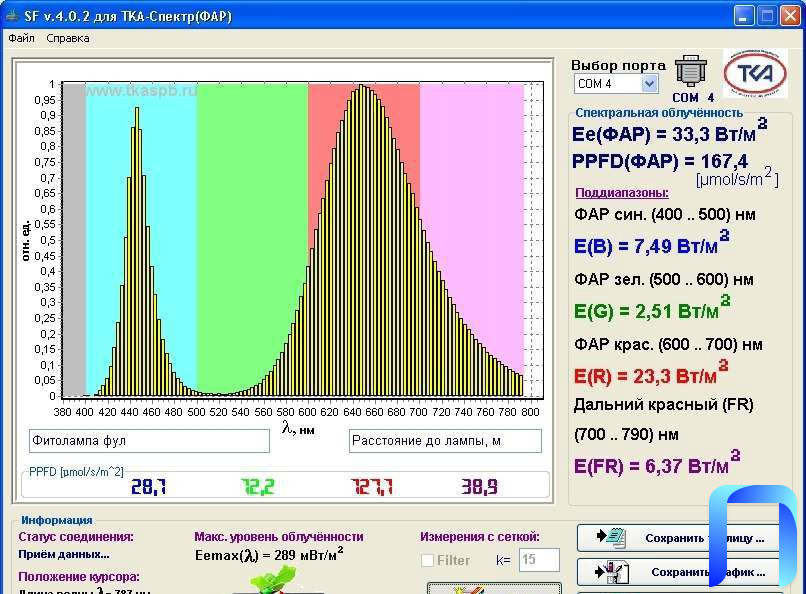Click the k= grid coefficient field
The image size is (806, 594).
tap(539, 560)
